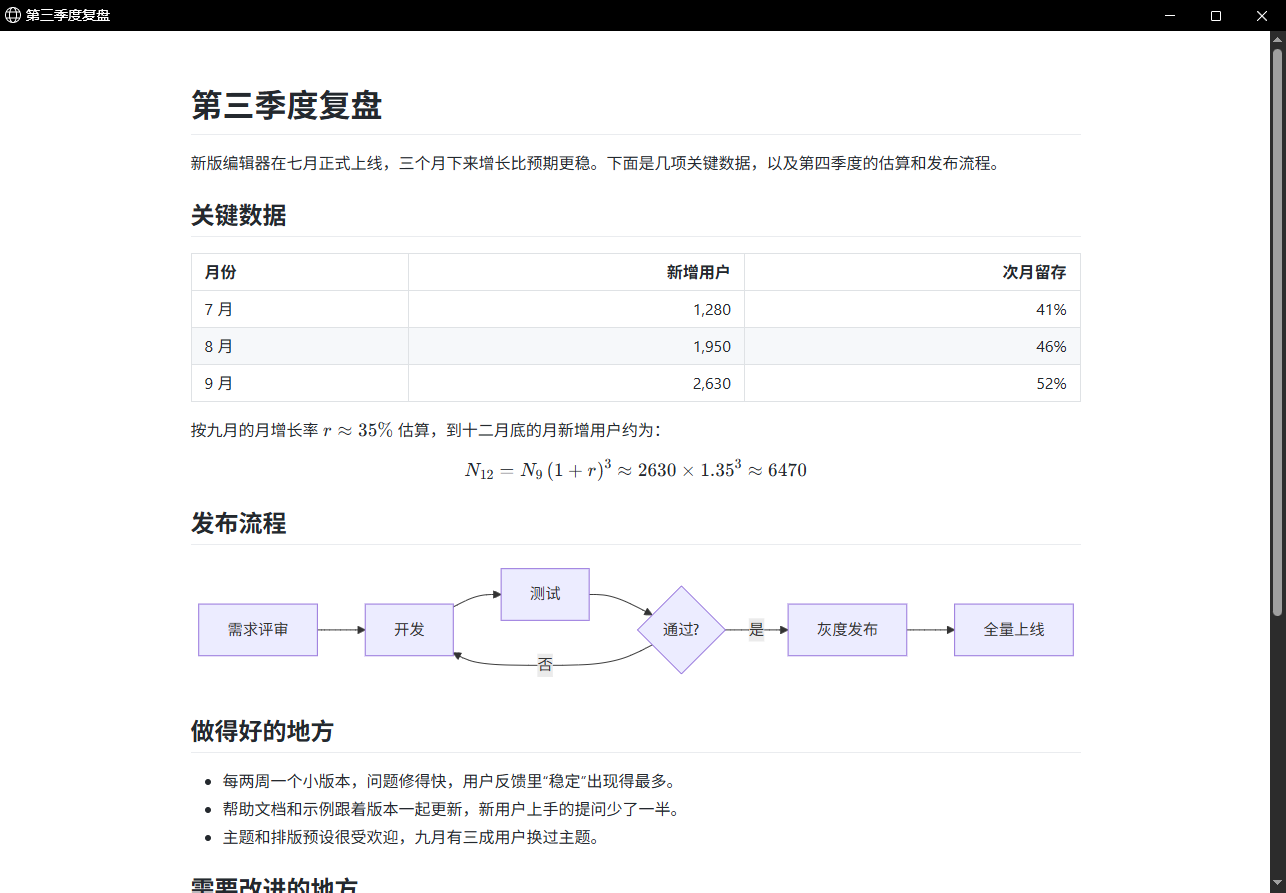Click the 9 月 row cell
1286x893 pixels.
point(300,383)
